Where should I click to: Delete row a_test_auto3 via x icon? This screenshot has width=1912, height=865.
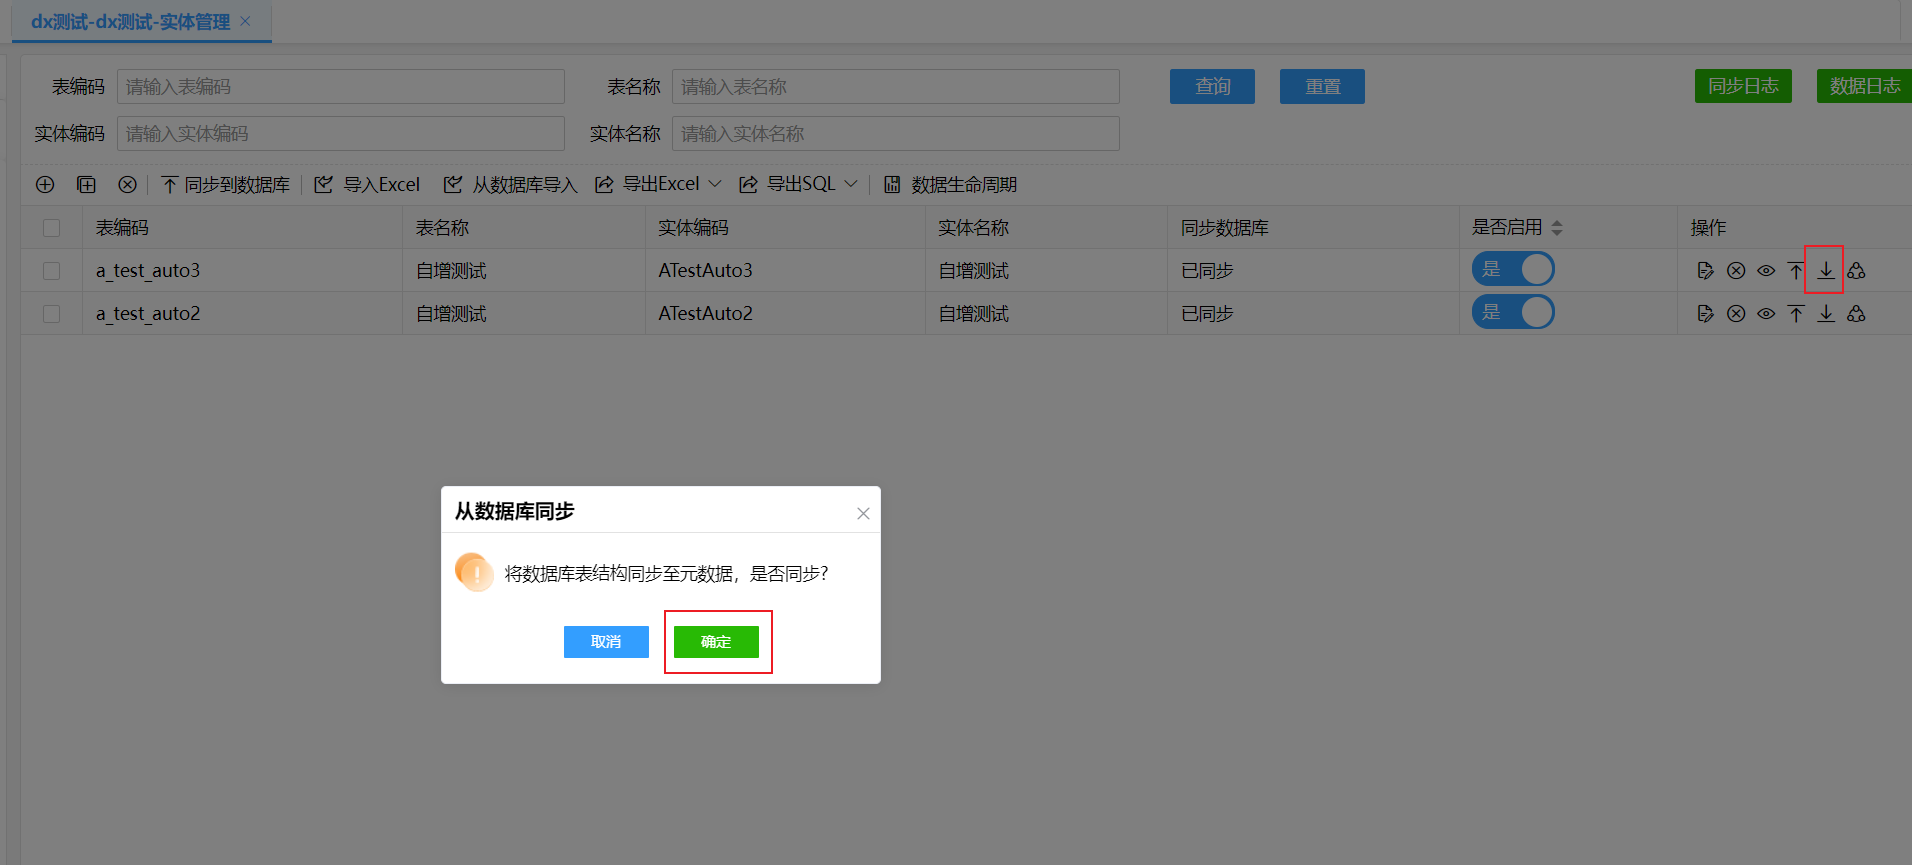(1736, 271)
